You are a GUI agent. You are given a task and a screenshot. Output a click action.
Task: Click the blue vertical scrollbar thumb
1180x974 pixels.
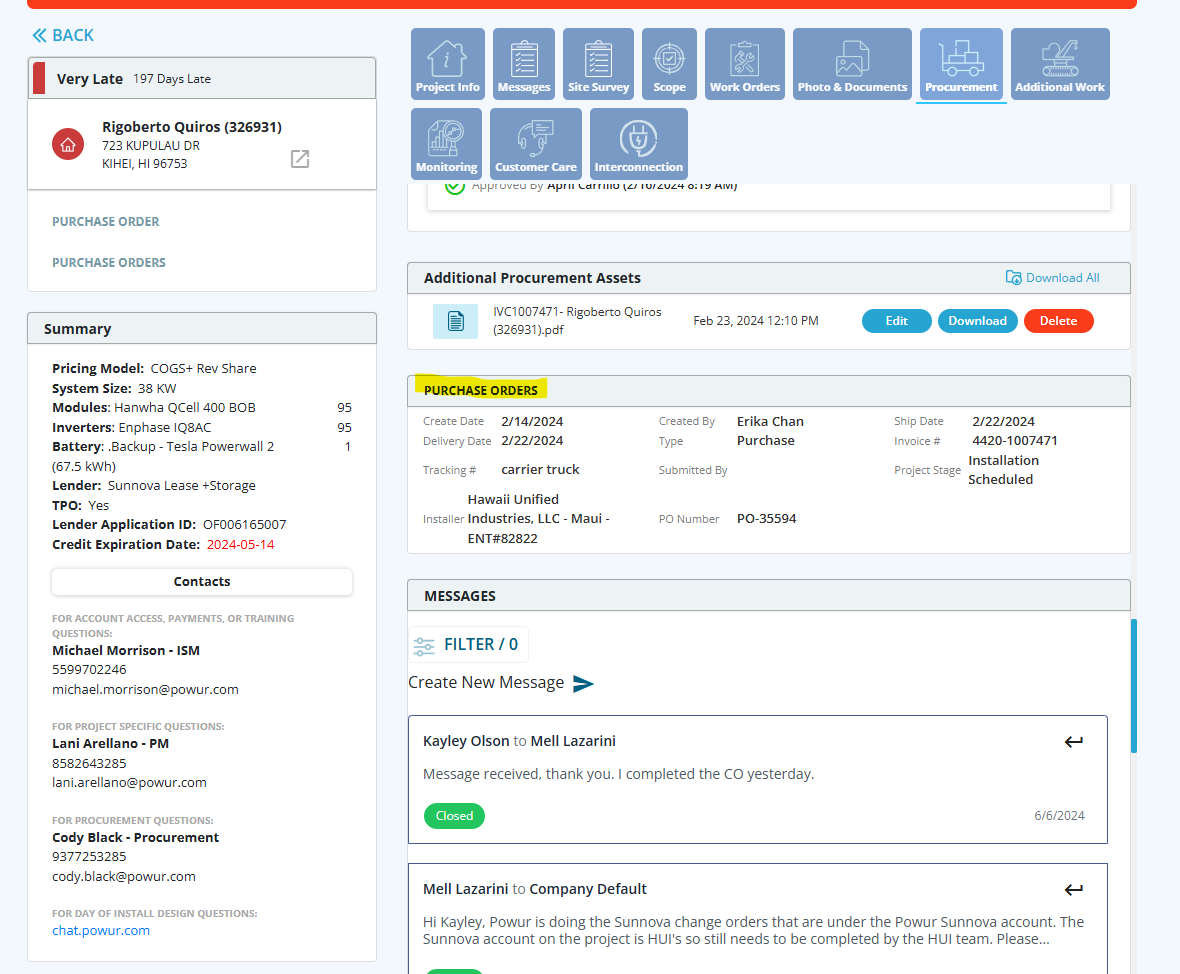pyautogui.click(x=1133, y=685)
